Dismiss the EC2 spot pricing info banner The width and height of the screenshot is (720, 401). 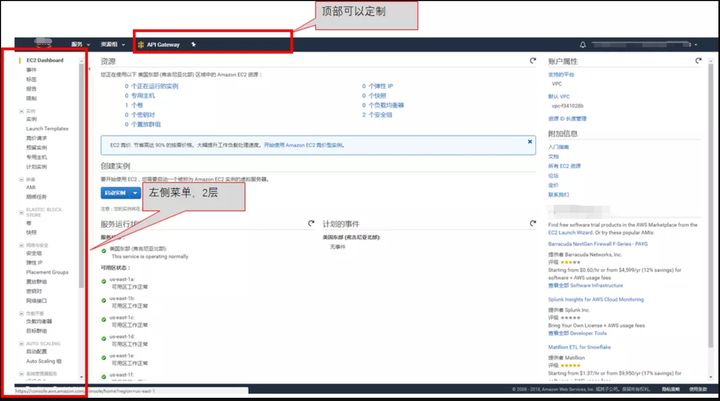tap(529, 141)
